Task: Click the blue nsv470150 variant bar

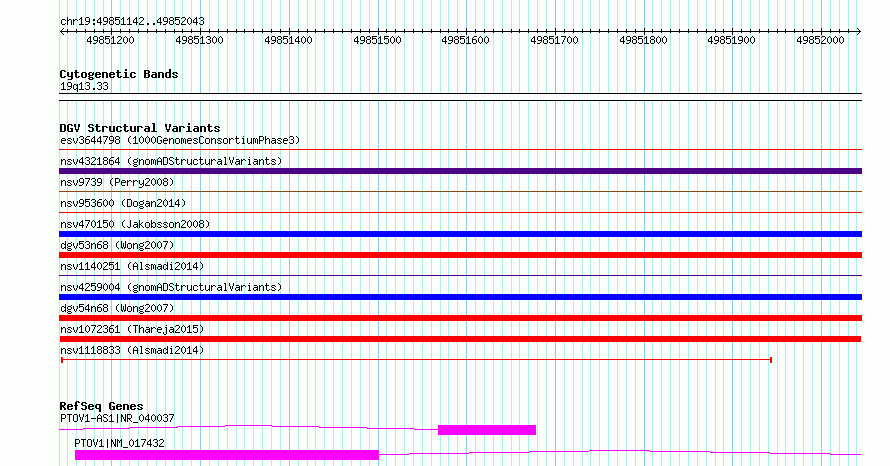Action: tap(460, 234)
